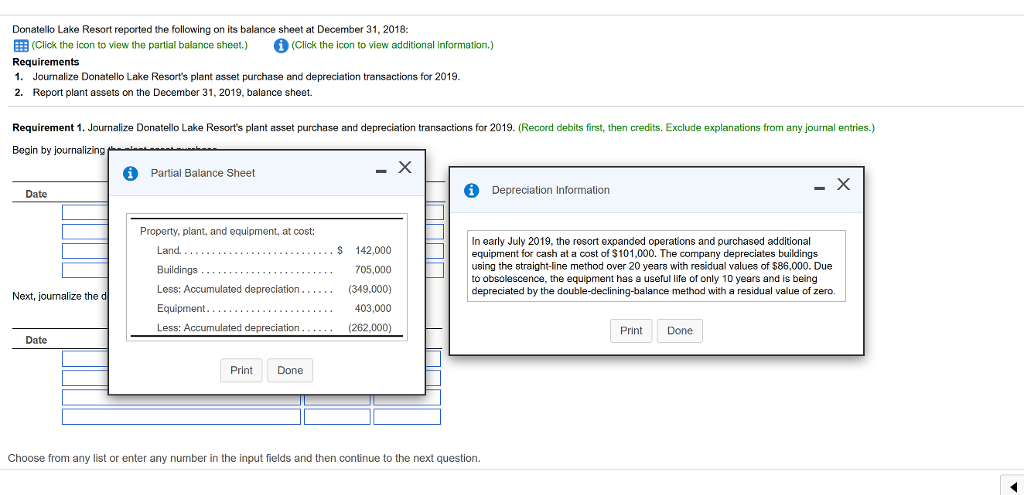The image size is (1024, 495).
Task: Click Done in Partial Balance Sheet dialog
Action: point(290,370)
